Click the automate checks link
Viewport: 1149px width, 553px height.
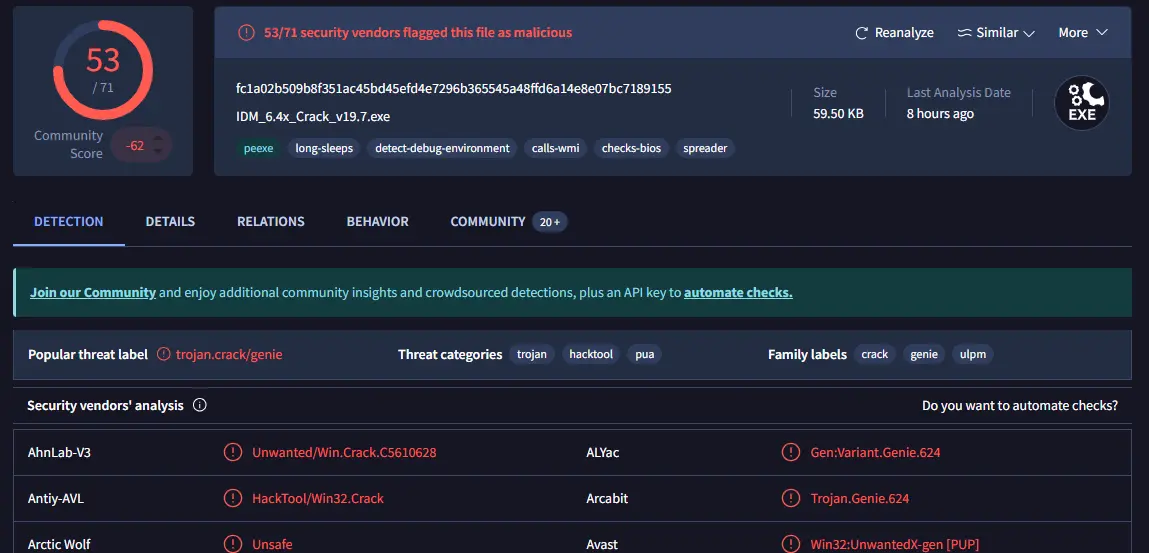pyautogui.click(x=738, y=292)
